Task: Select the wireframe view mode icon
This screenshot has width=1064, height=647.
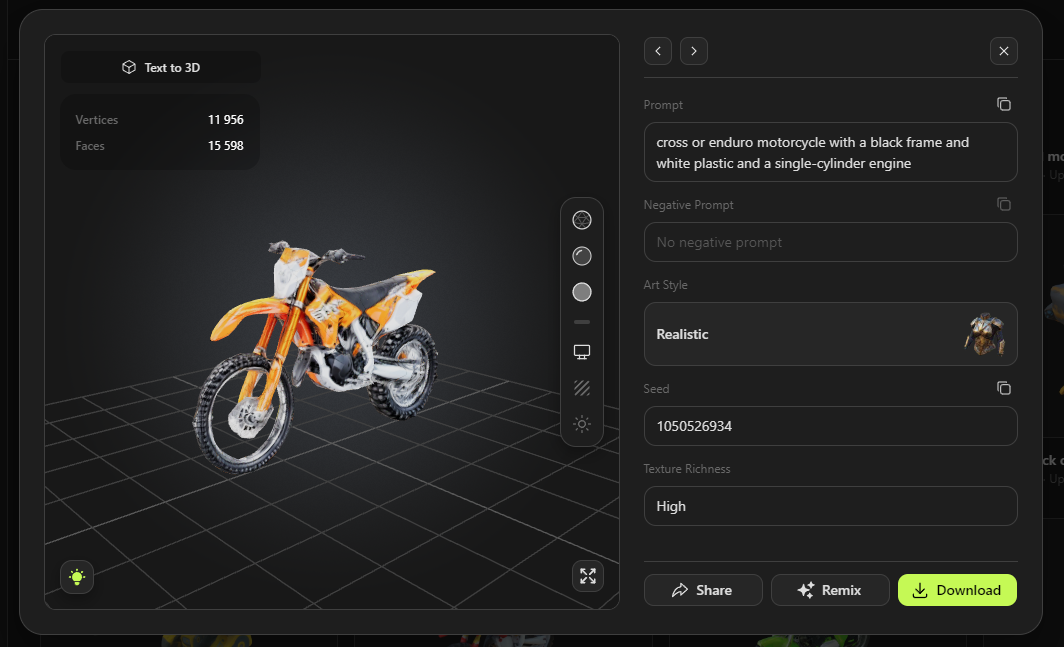Action: pyautogui.click(x=582, y=220)
